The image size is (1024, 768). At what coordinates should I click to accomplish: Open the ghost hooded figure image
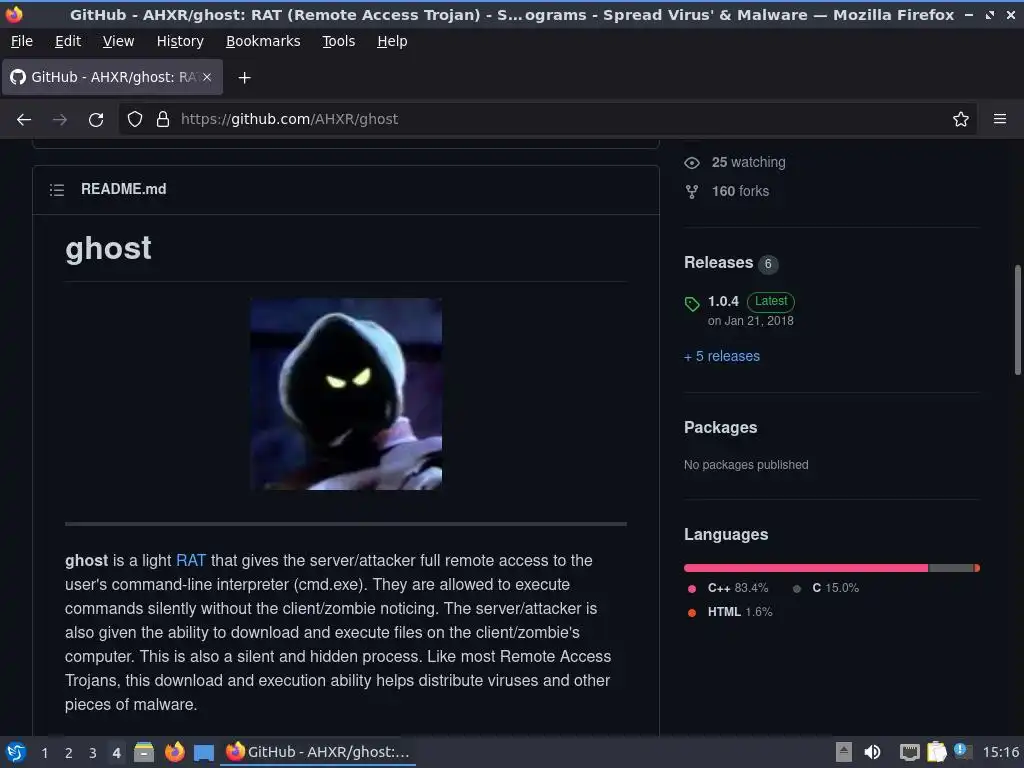tap(345, 394)
